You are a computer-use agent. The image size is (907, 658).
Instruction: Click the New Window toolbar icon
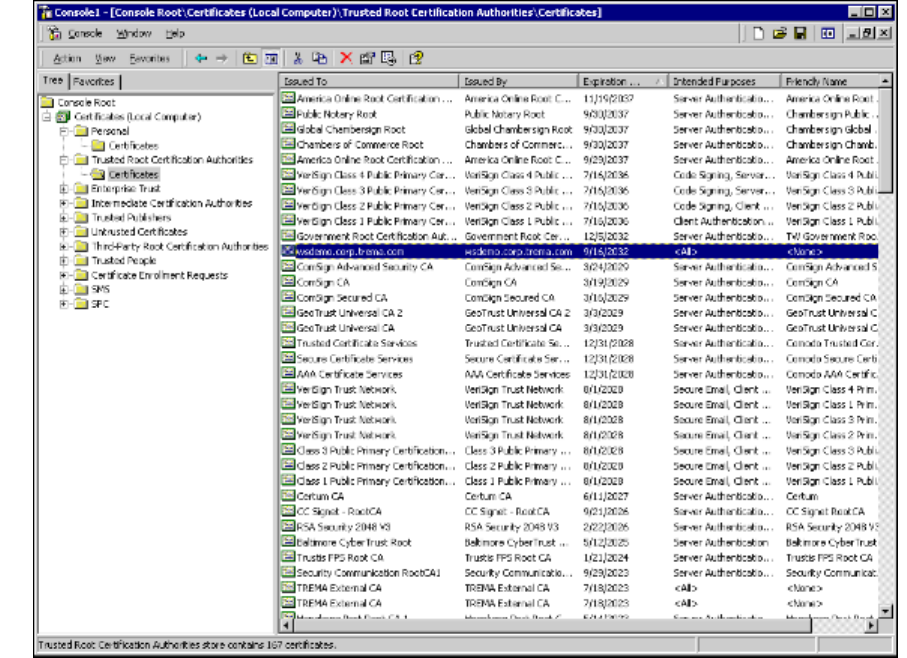[828, 34]
